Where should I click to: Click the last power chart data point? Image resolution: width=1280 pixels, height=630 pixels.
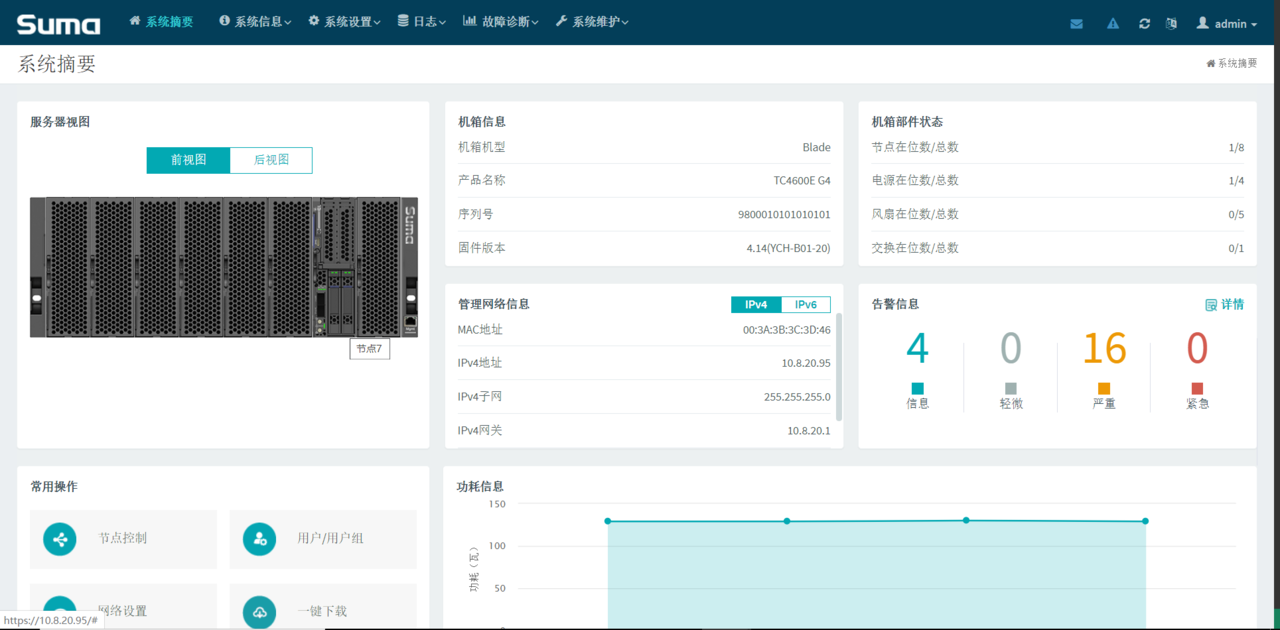pyautogui.click(x=1145, y=521)
